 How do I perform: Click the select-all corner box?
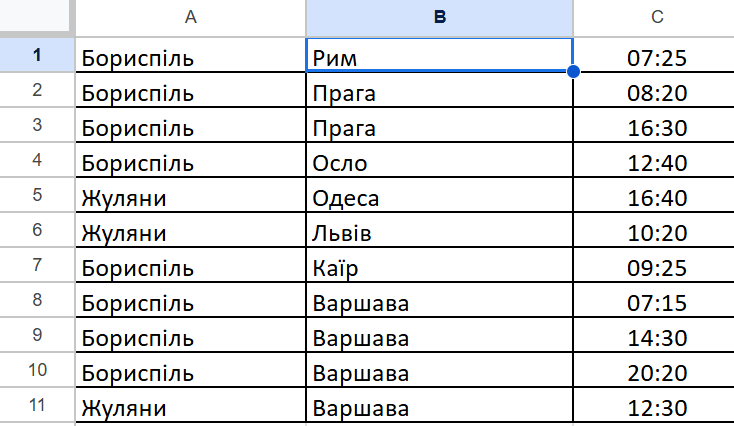tap(37, 16)
